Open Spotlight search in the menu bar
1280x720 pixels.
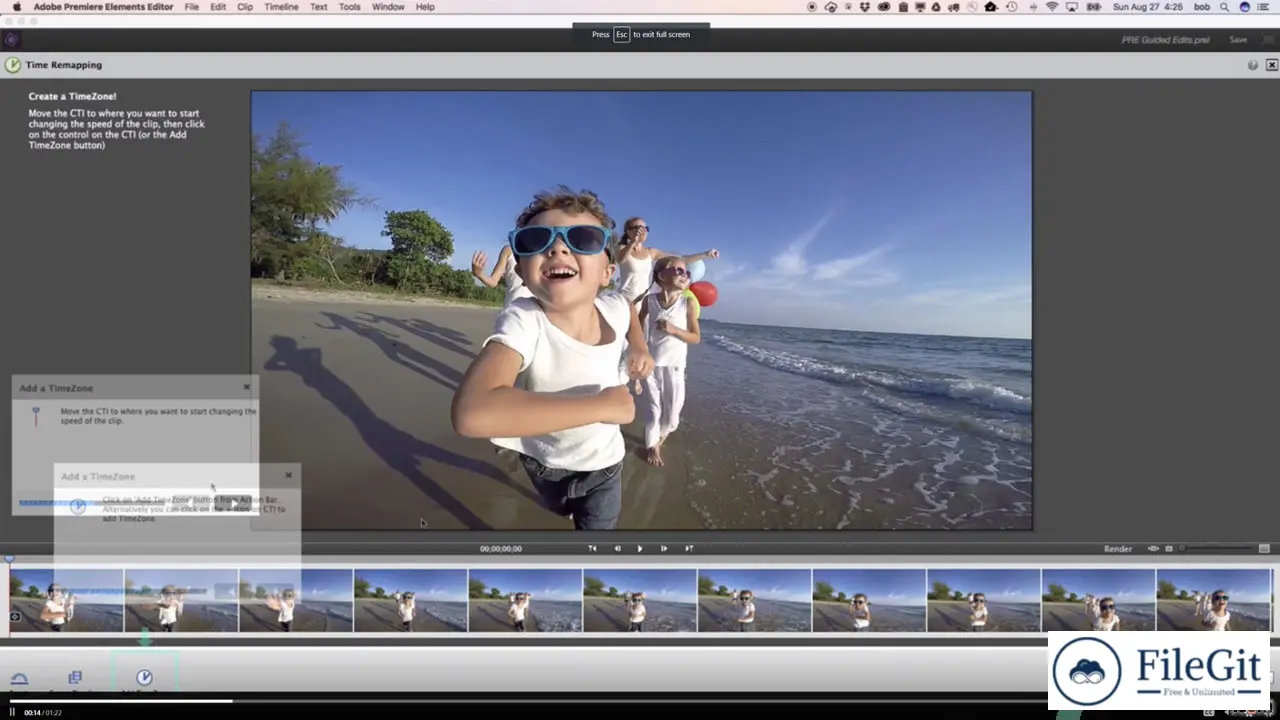coord(1224,7)
